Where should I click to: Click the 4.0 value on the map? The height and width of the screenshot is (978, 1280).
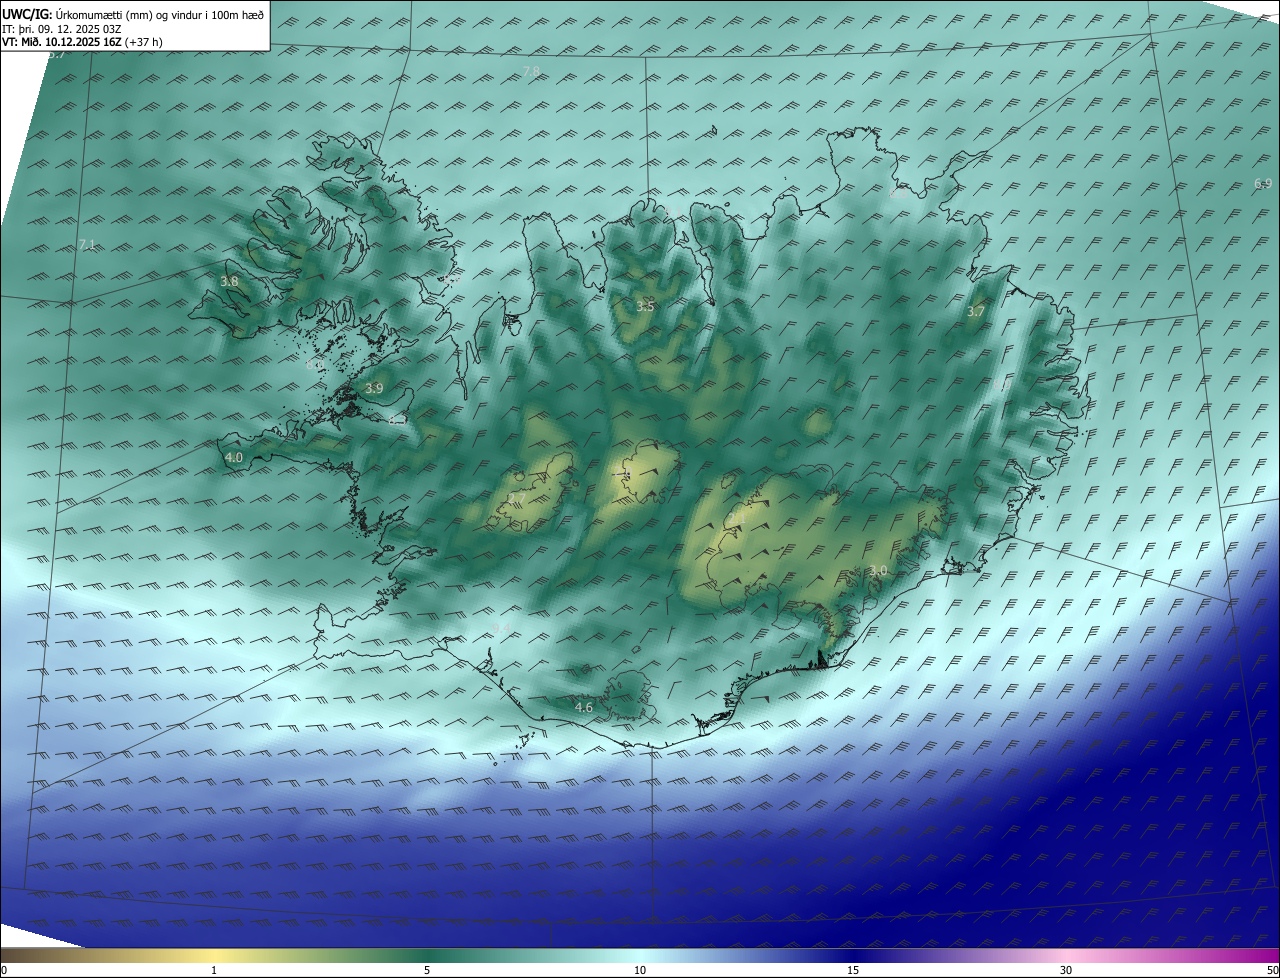pyautogui.click(x=234, y=457)
